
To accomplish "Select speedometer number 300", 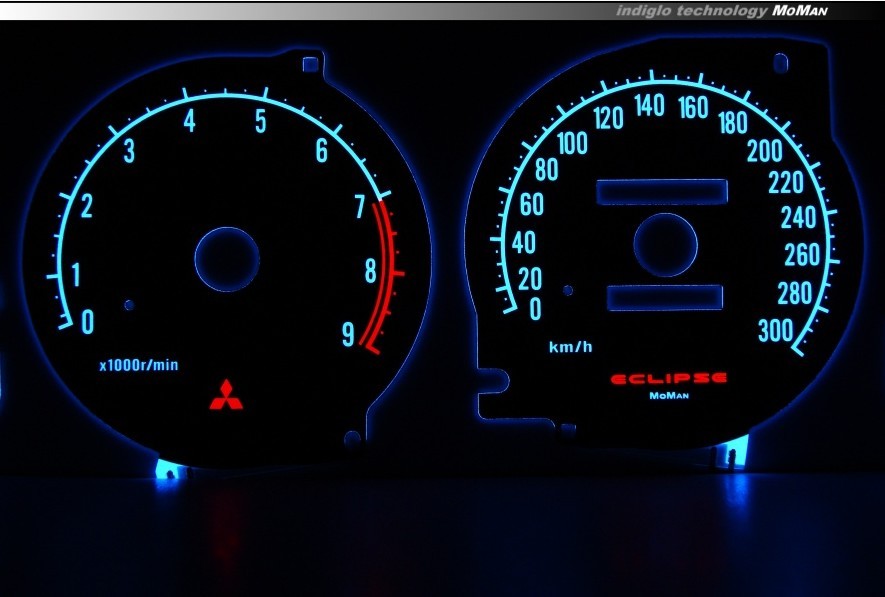I will point(776,331).
